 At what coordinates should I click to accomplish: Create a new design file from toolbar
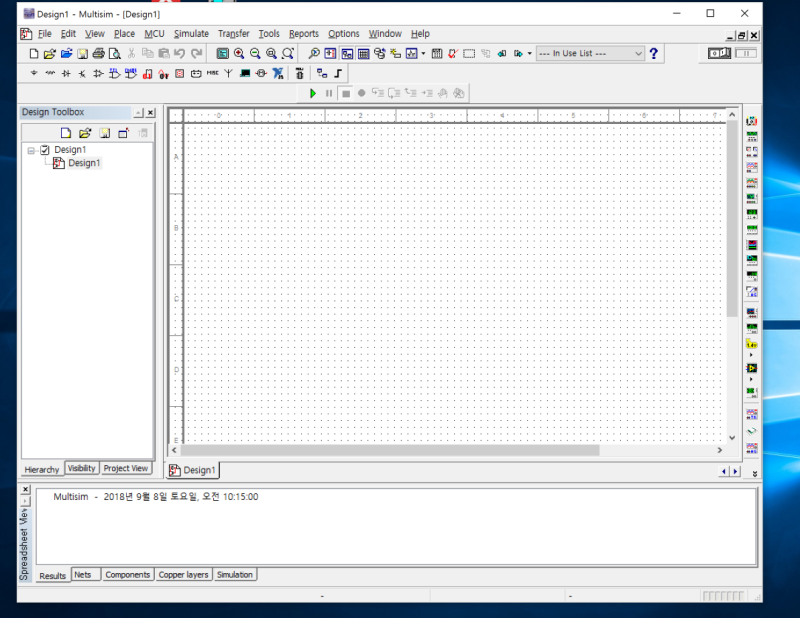point(34,54)
